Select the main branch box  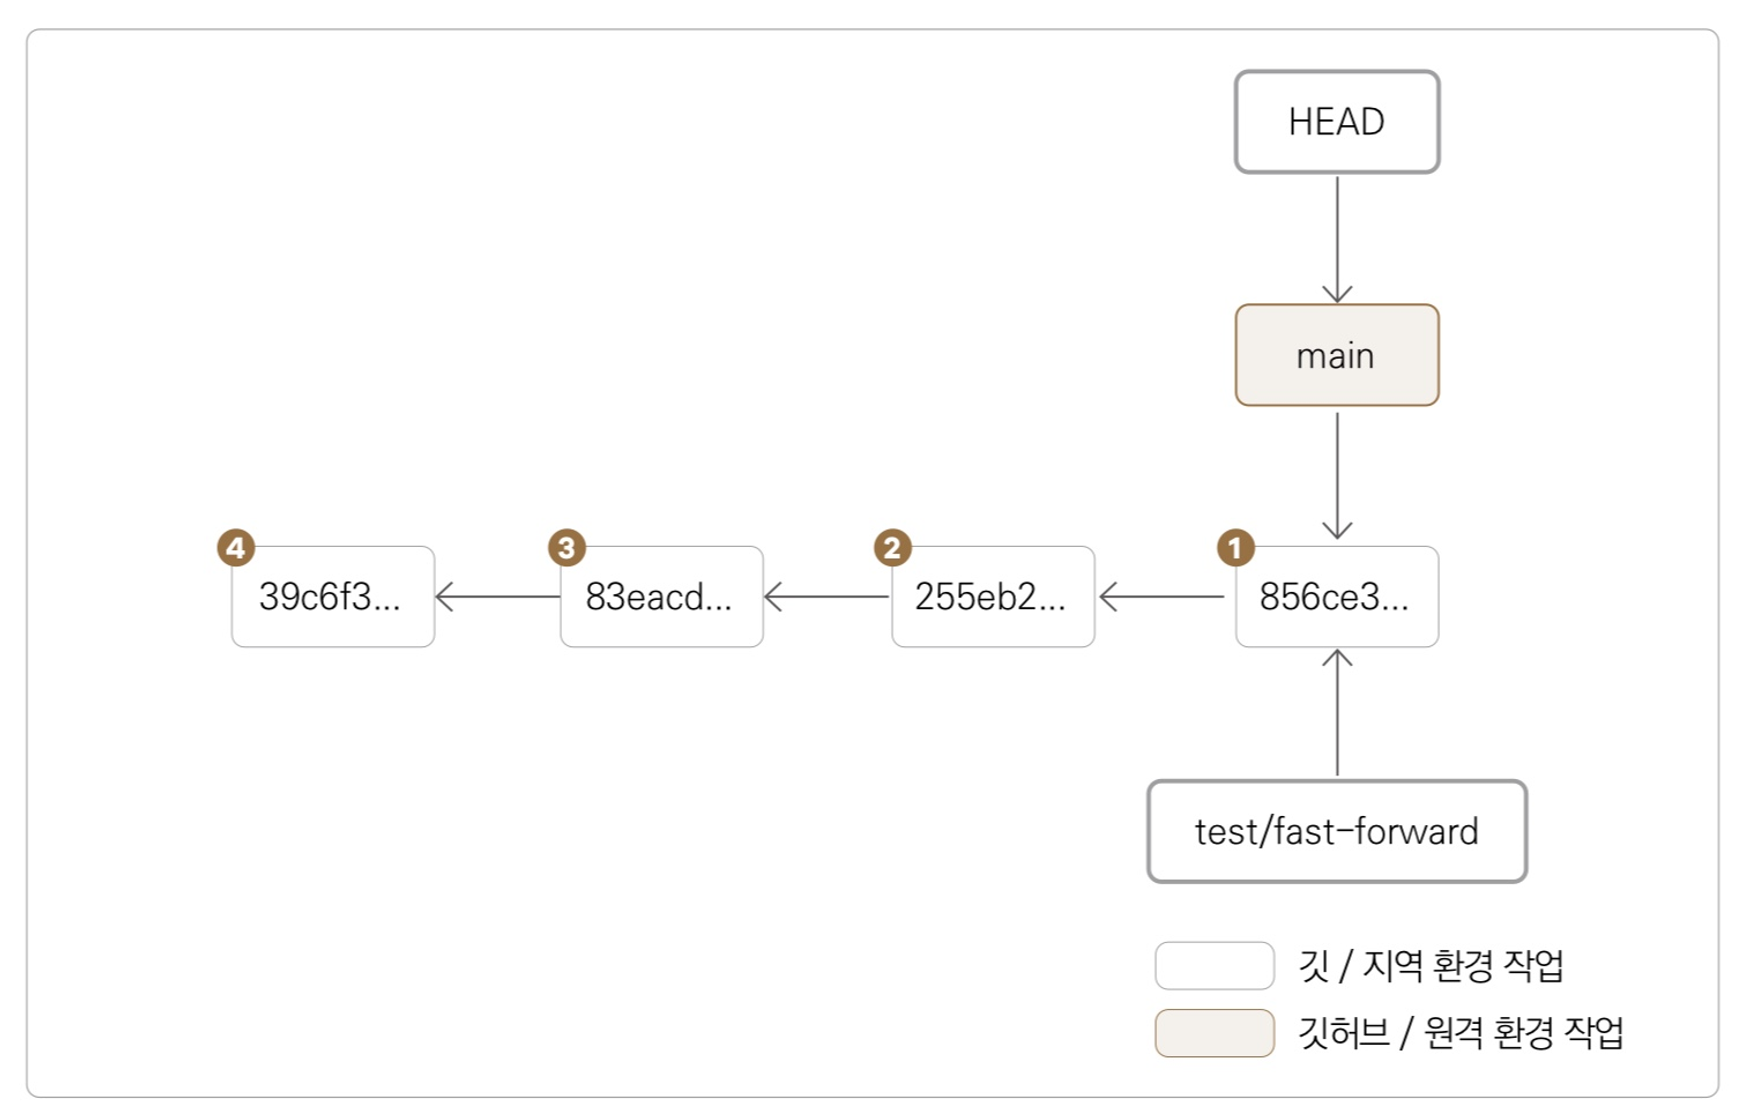click(x=1337, y=356)
